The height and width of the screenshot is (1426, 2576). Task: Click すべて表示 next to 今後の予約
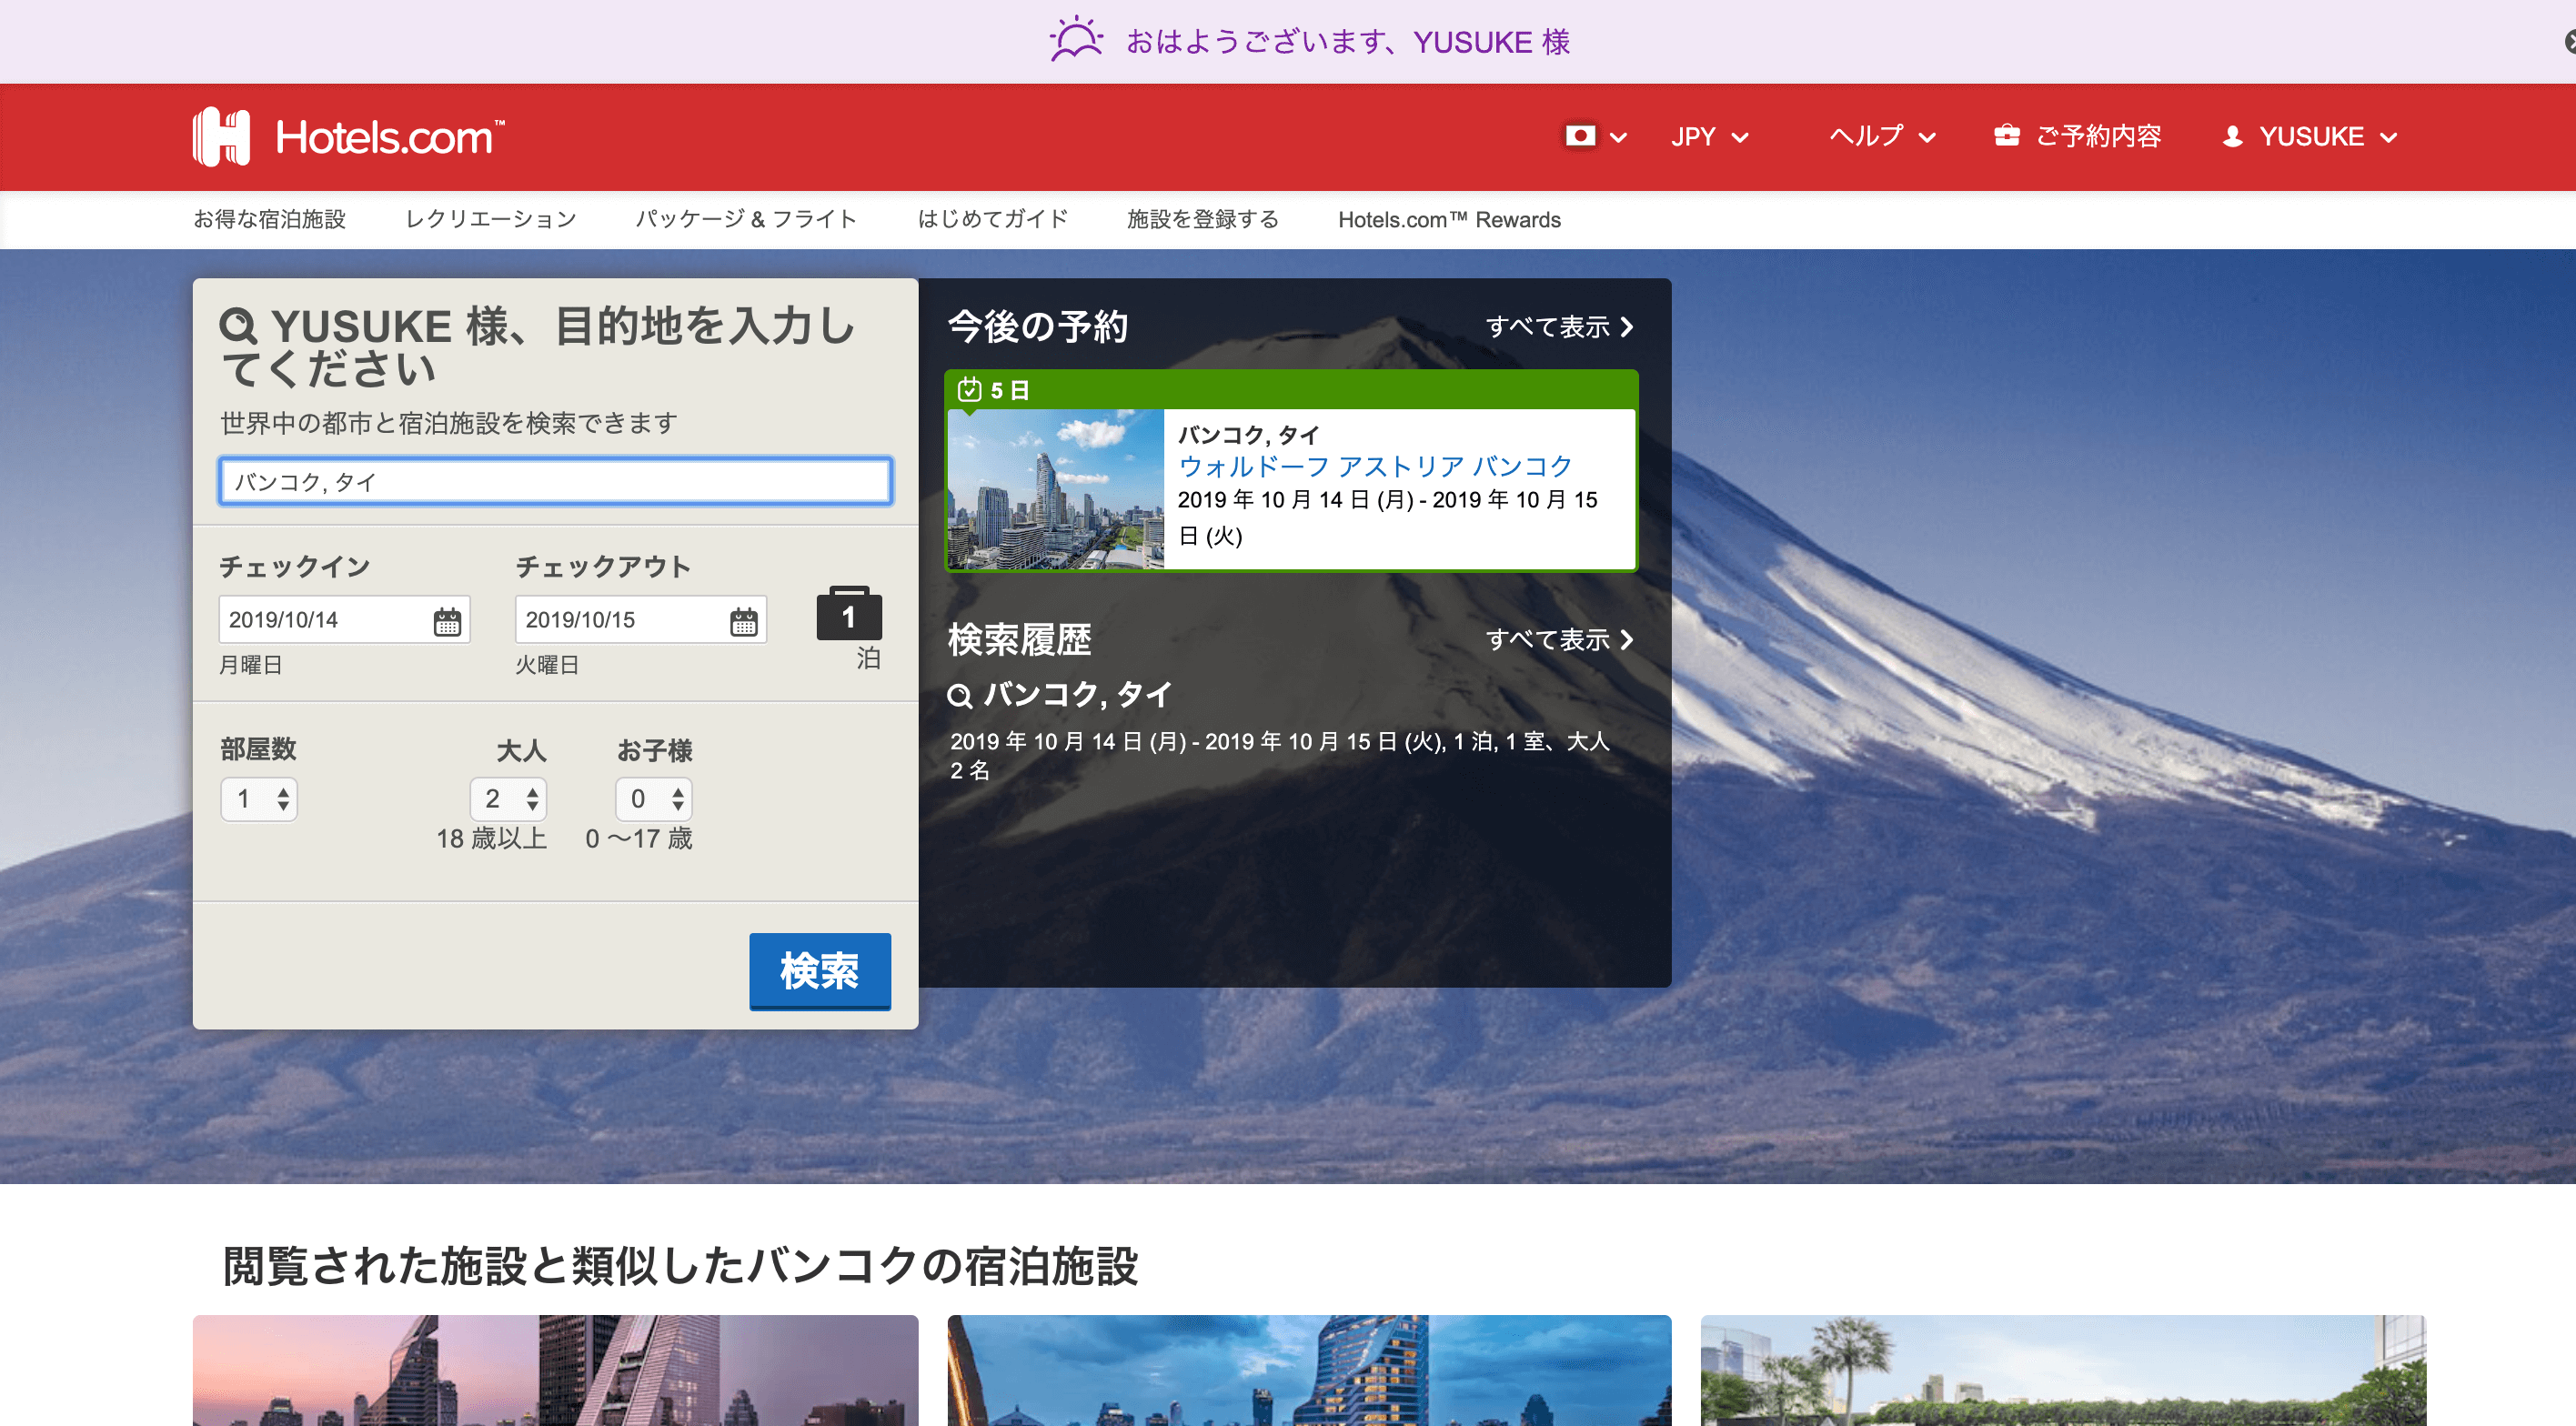1550,326
